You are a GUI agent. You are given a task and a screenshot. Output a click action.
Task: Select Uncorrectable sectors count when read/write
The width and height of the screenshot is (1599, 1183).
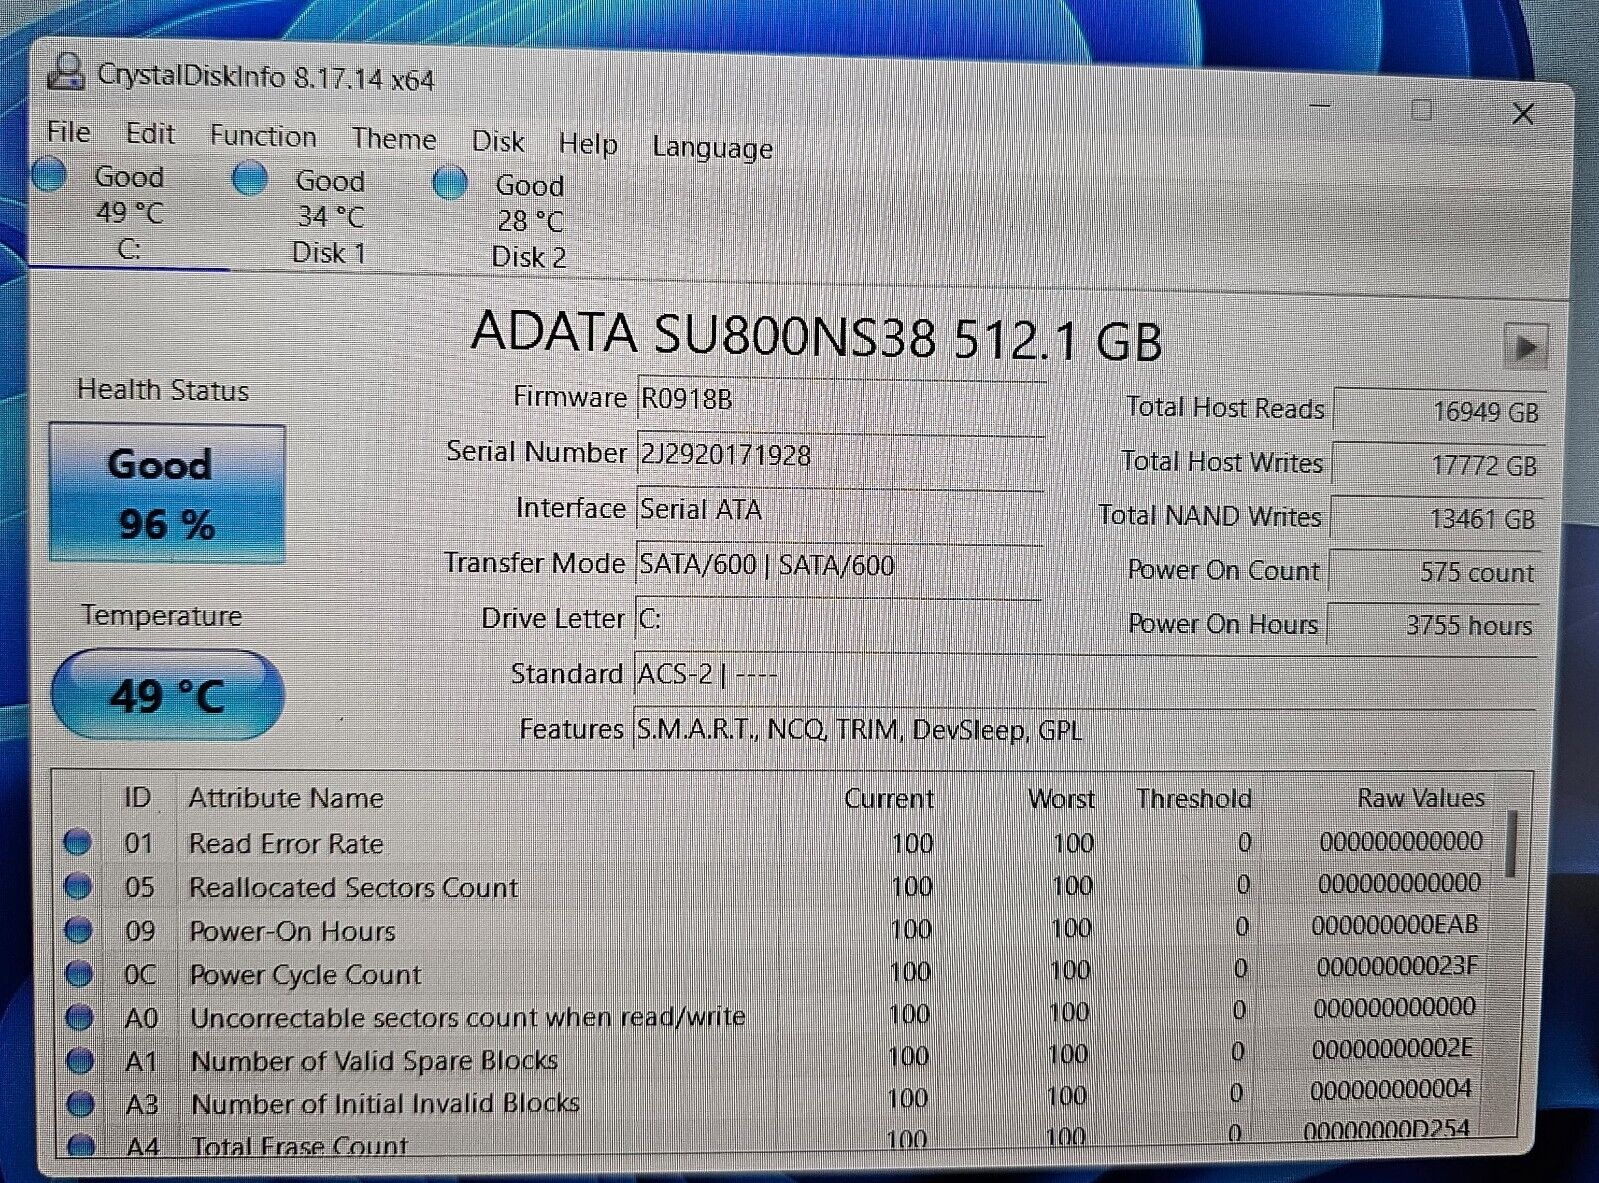468,1017
